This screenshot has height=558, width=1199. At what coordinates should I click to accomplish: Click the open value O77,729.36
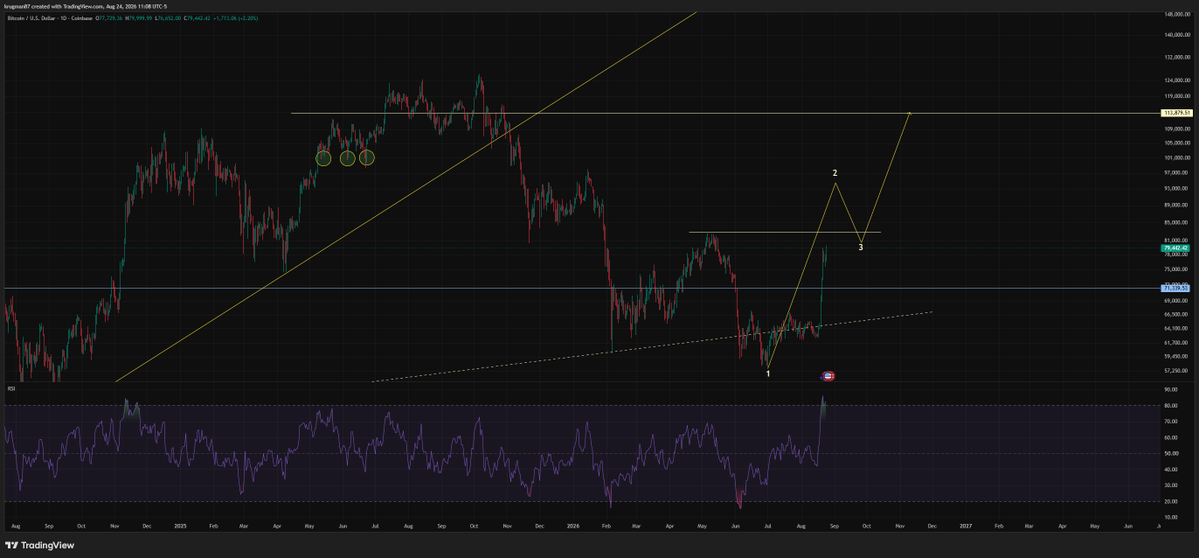click(x=109, y=18)
